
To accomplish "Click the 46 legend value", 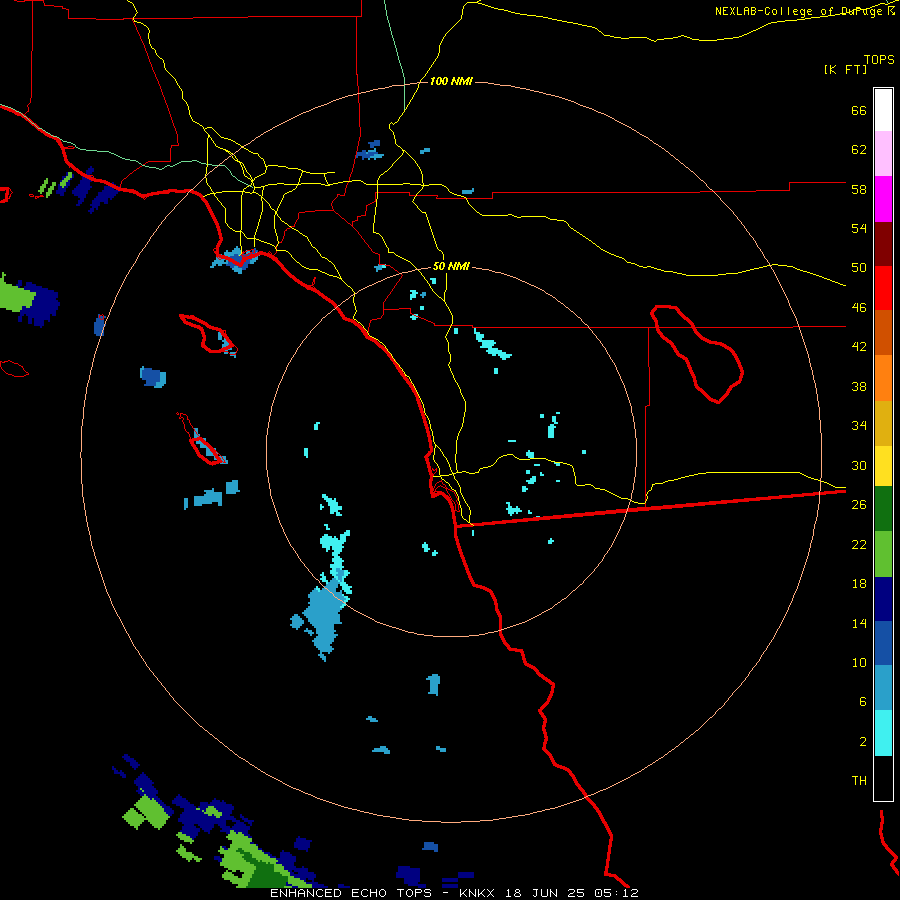I will [859, 307].
